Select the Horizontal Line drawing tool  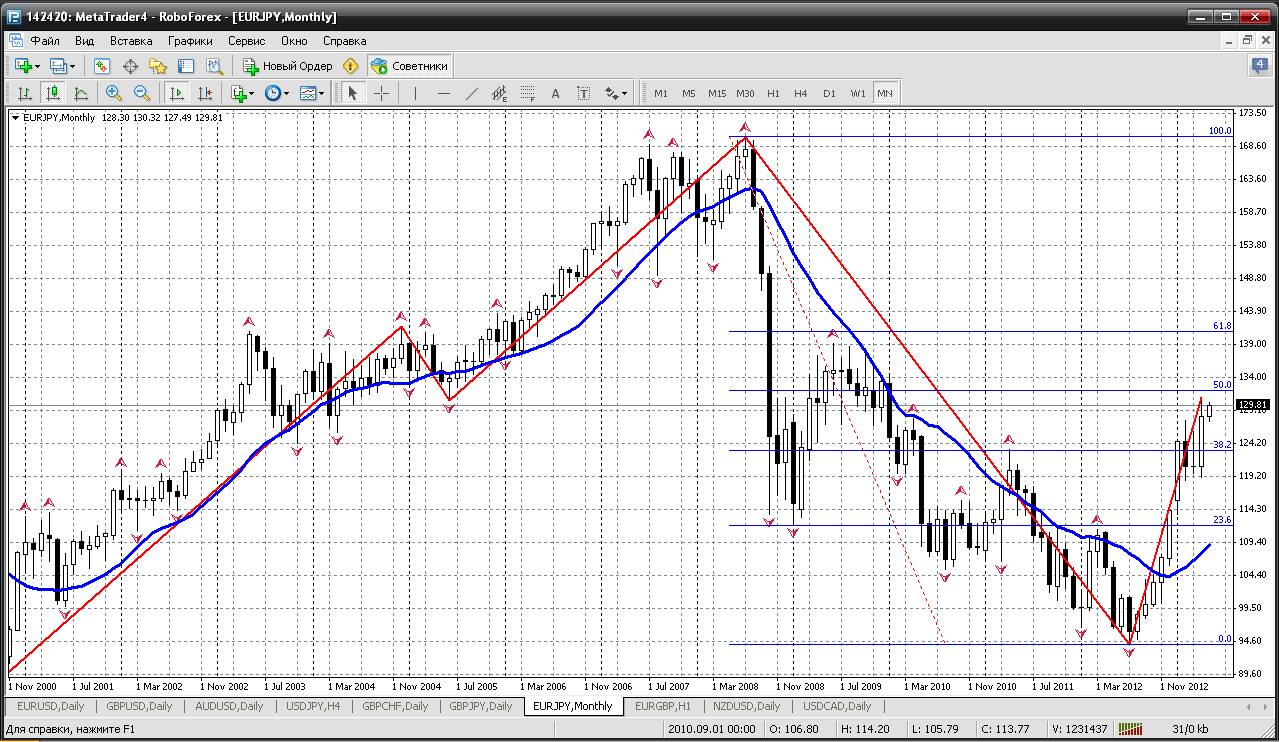(x=444, y=93)
